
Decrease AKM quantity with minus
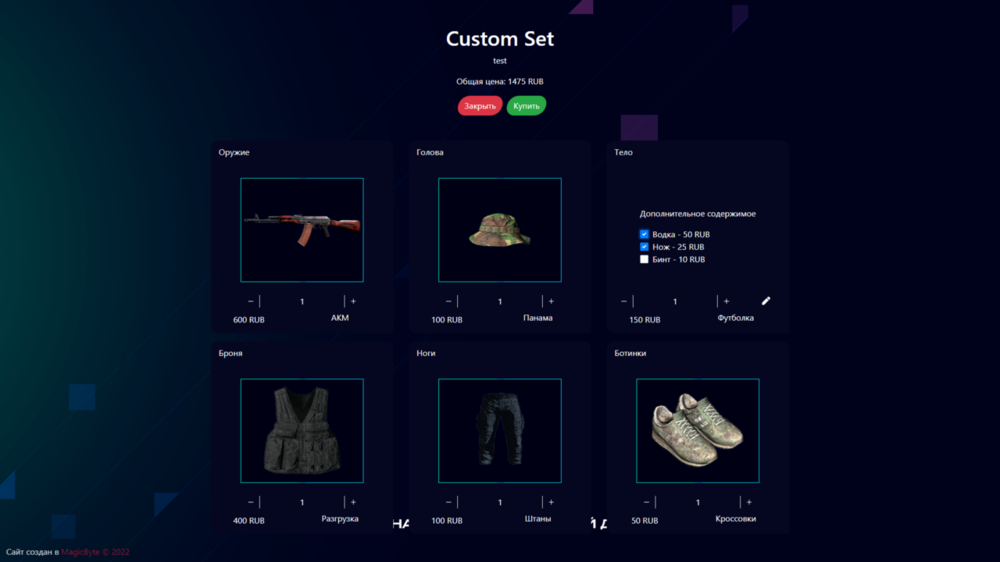(251, 301)
